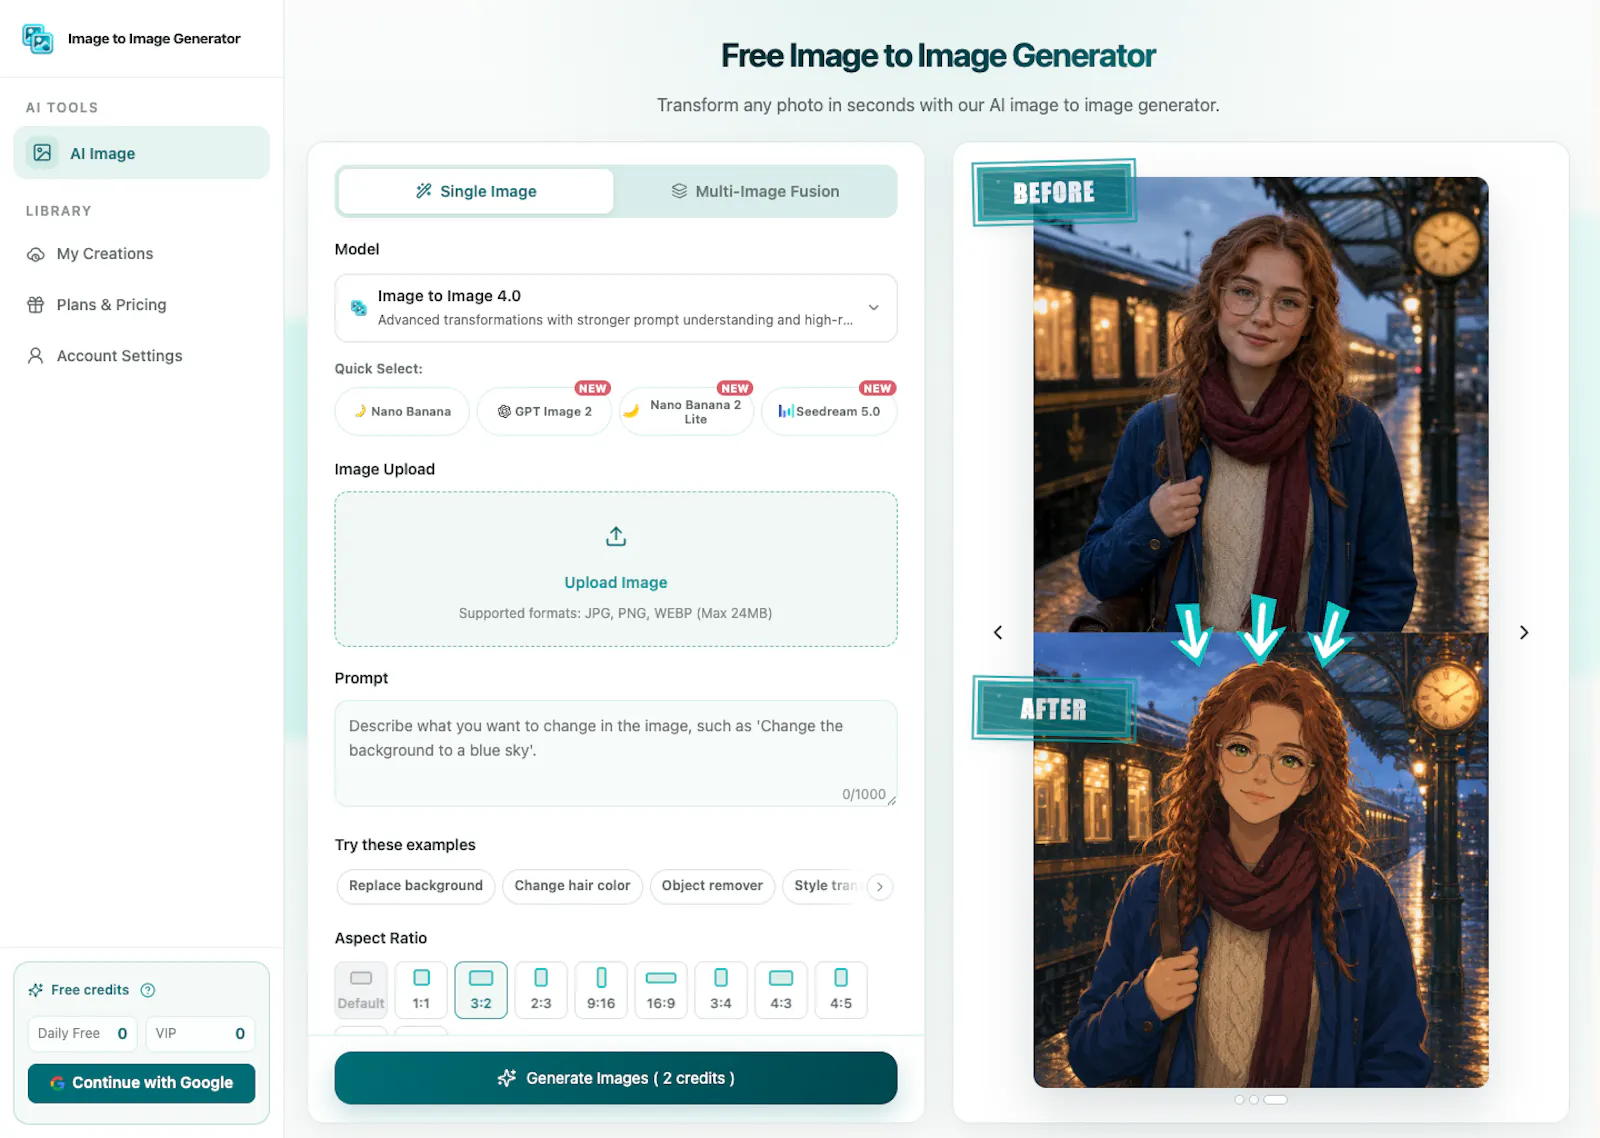Select 16:9 aspect ratio
The image size is (1600, 1138).
(x=661, y=990)
